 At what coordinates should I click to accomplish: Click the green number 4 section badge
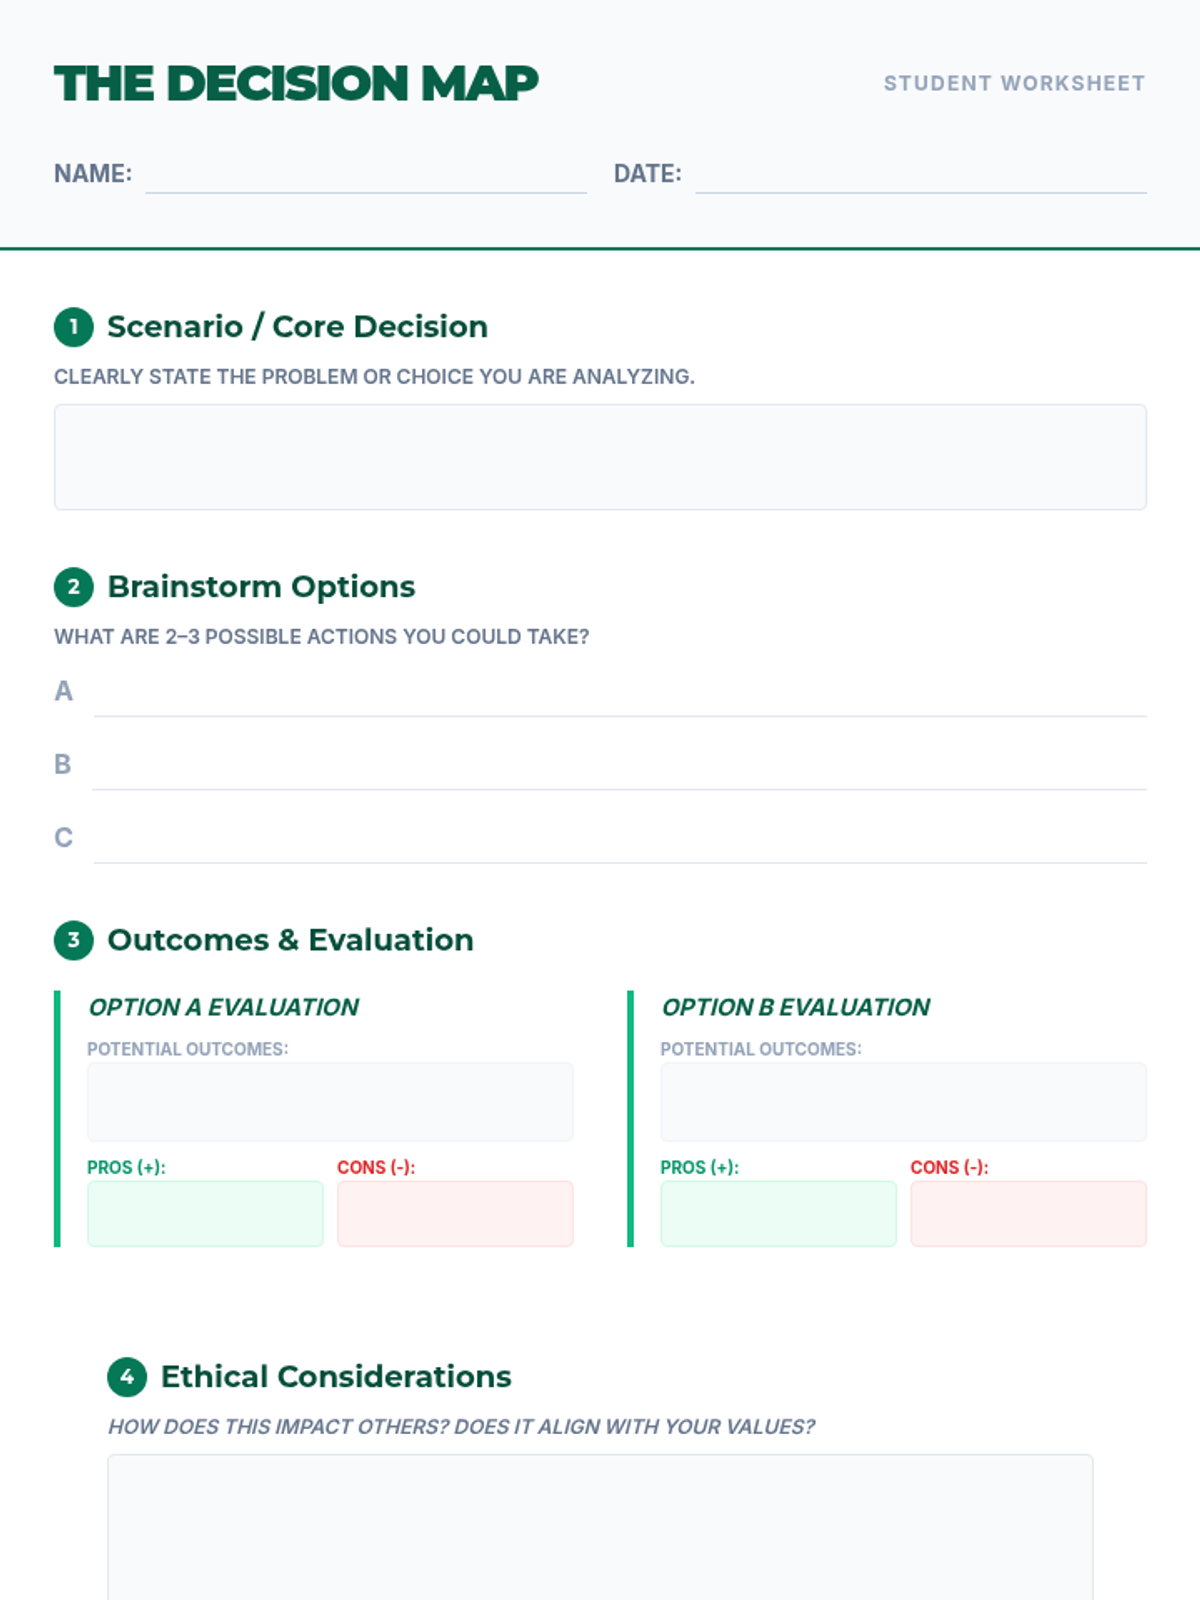point(127,1377)
